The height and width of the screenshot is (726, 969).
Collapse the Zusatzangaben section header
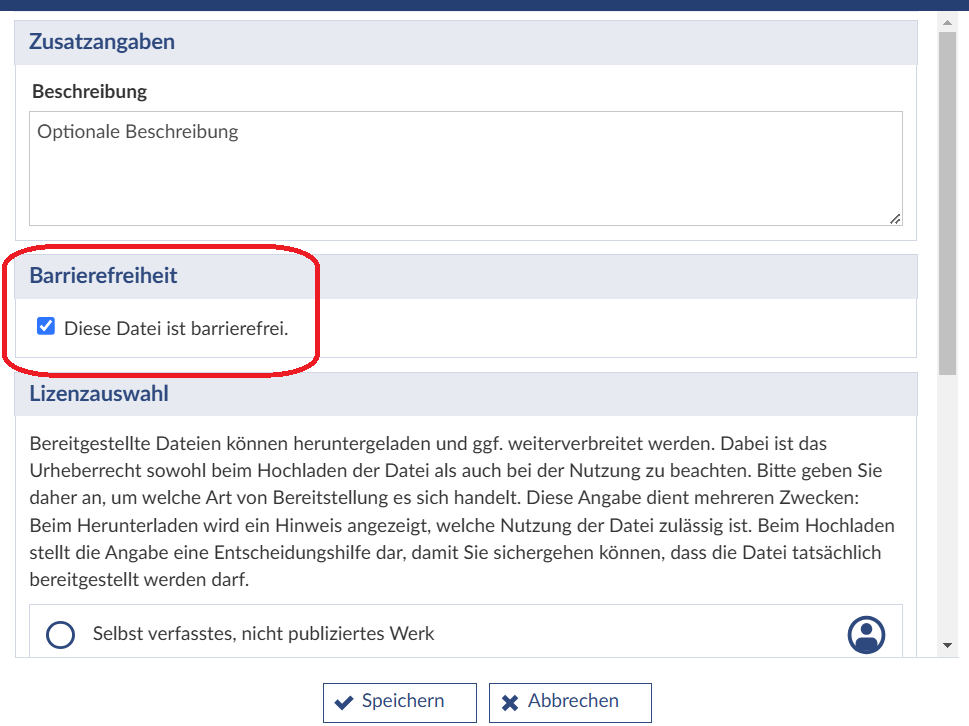(x=104, y=42)
